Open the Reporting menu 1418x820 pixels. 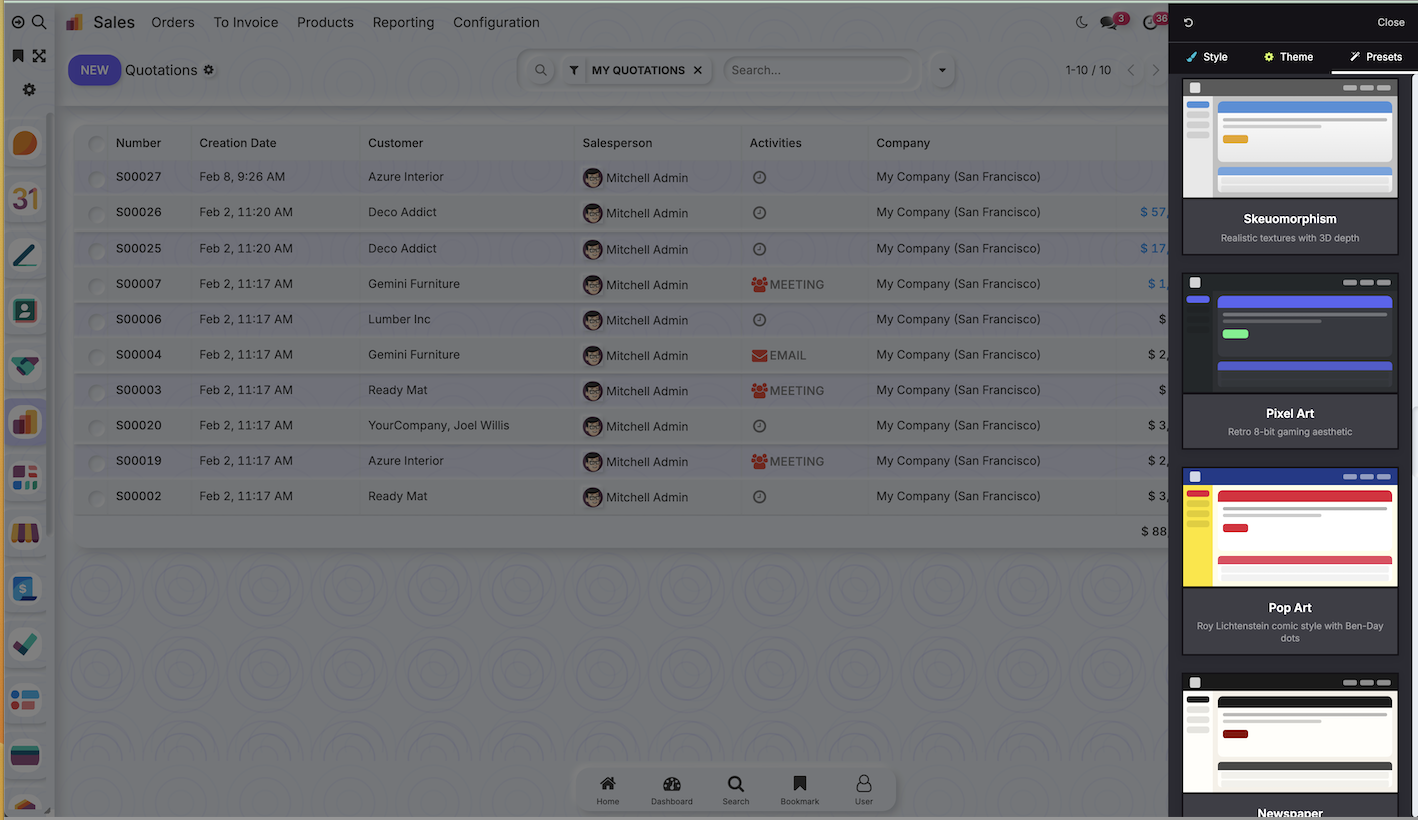[x=403, y=22]
